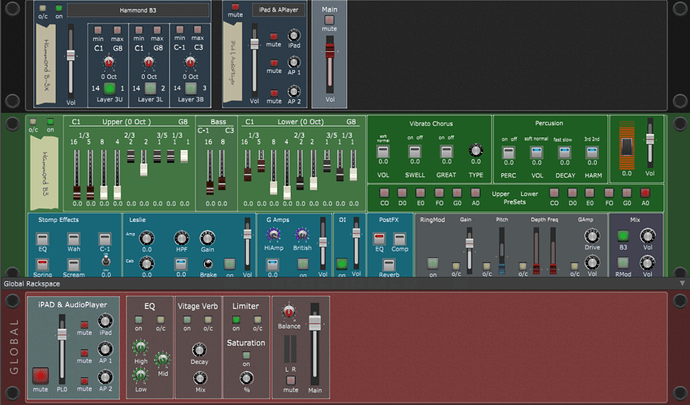
Task: Toggle the Hammond B3 on LED in top panel
Action: point(59,8)
